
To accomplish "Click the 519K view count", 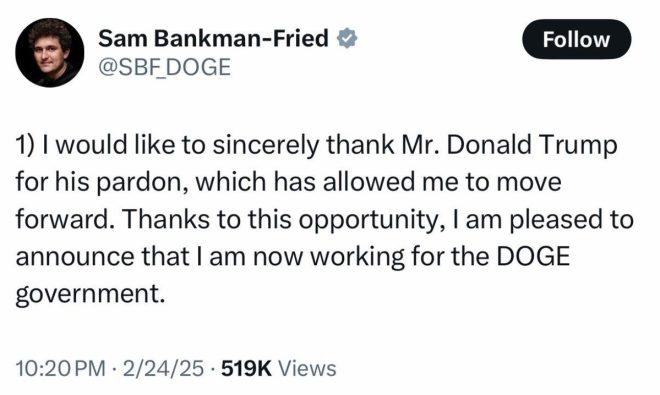I will pyautogui.click(x=246, y=368).
